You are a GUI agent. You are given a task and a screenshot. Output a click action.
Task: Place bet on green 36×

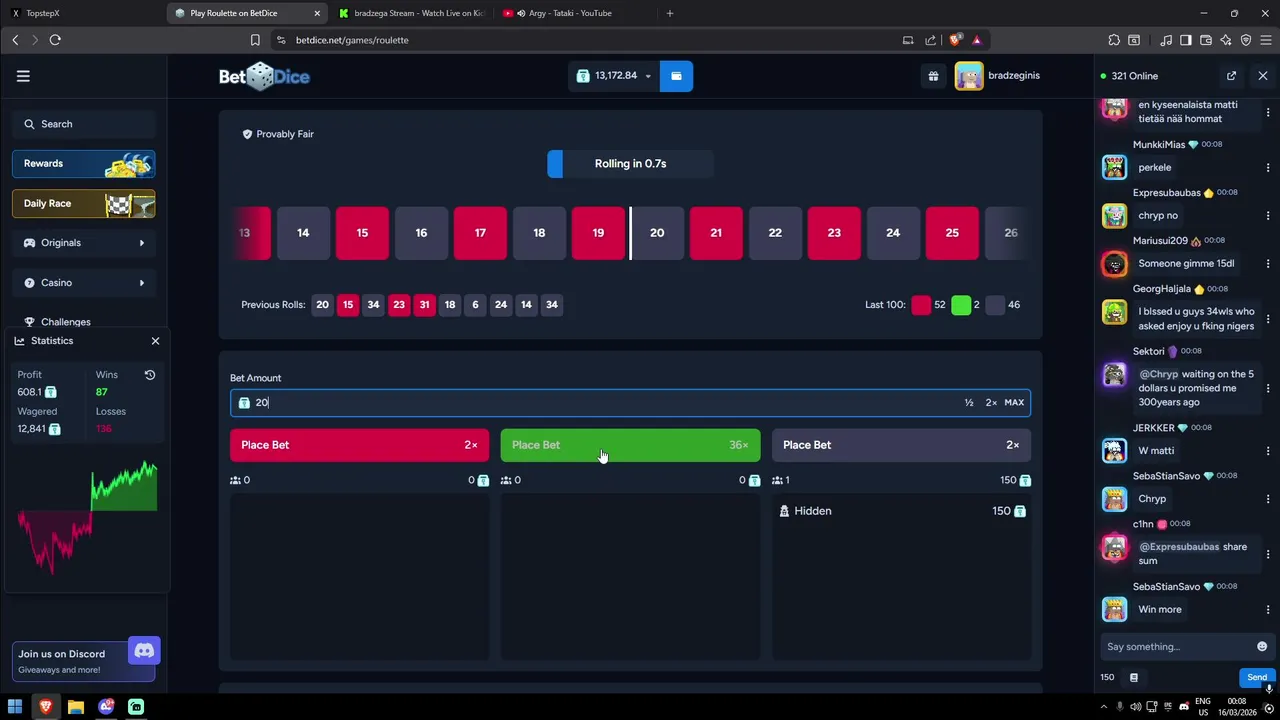[x=630, y=445]
